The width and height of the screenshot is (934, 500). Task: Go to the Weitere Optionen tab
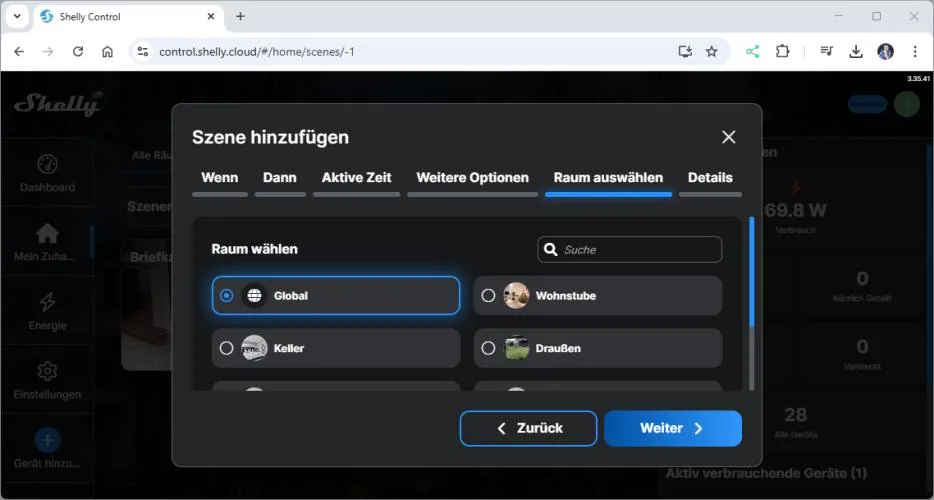pyautogui.click(x=472, y=178)
